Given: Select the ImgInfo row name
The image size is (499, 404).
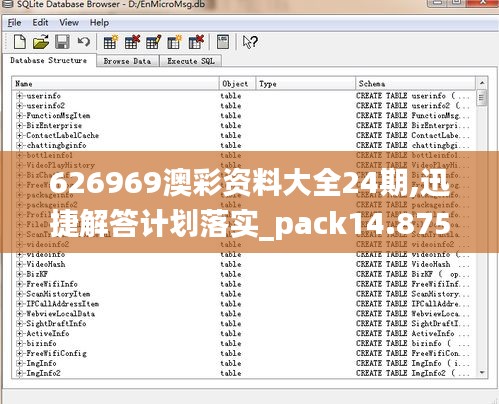Looking at the screenshot, I should [x=41, y=363].
